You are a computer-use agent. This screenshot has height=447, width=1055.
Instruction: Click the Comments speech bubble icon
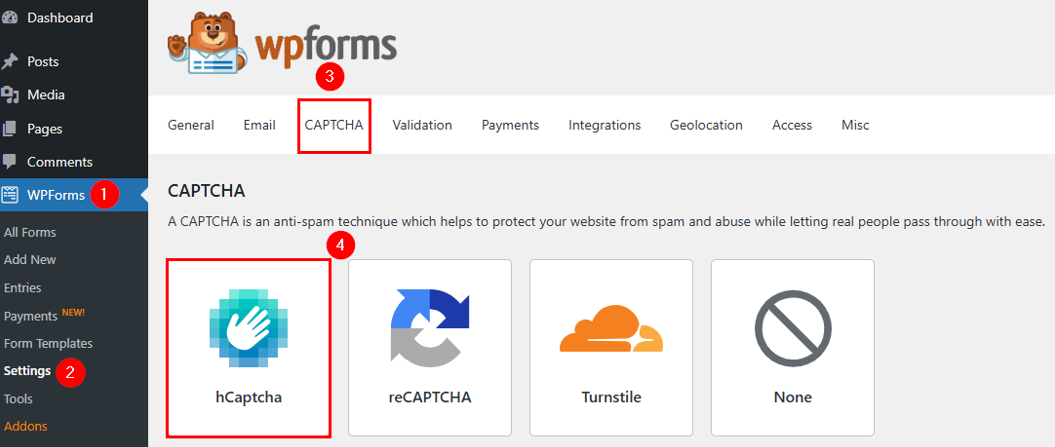10,161
